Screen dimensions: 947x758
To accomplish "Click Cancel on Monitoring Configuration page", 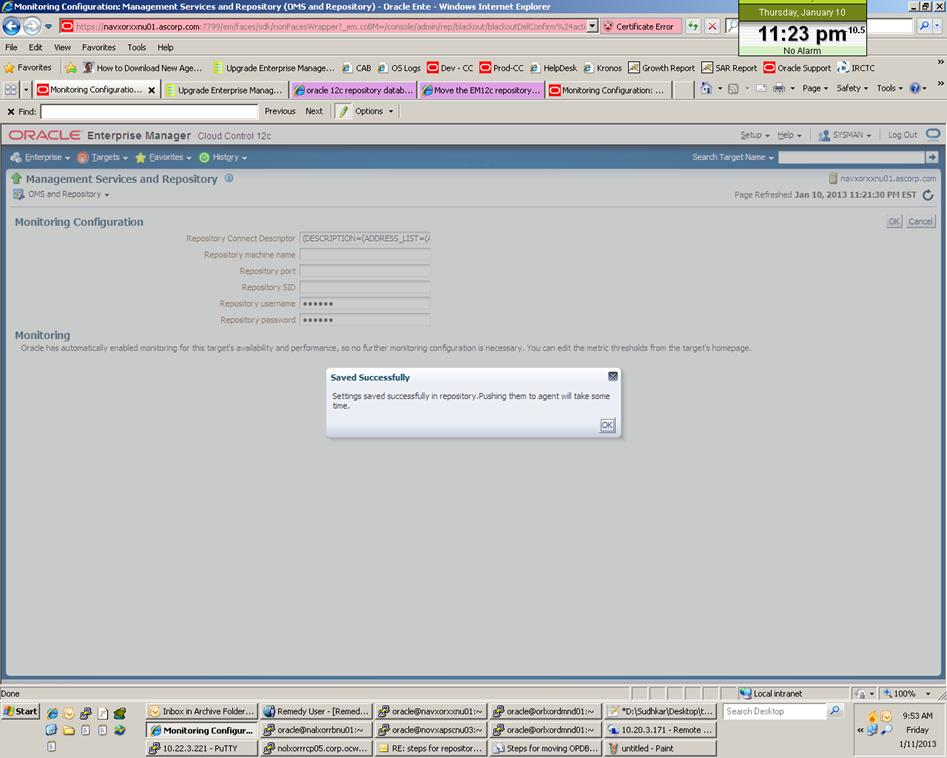I will tap(920, 222).
